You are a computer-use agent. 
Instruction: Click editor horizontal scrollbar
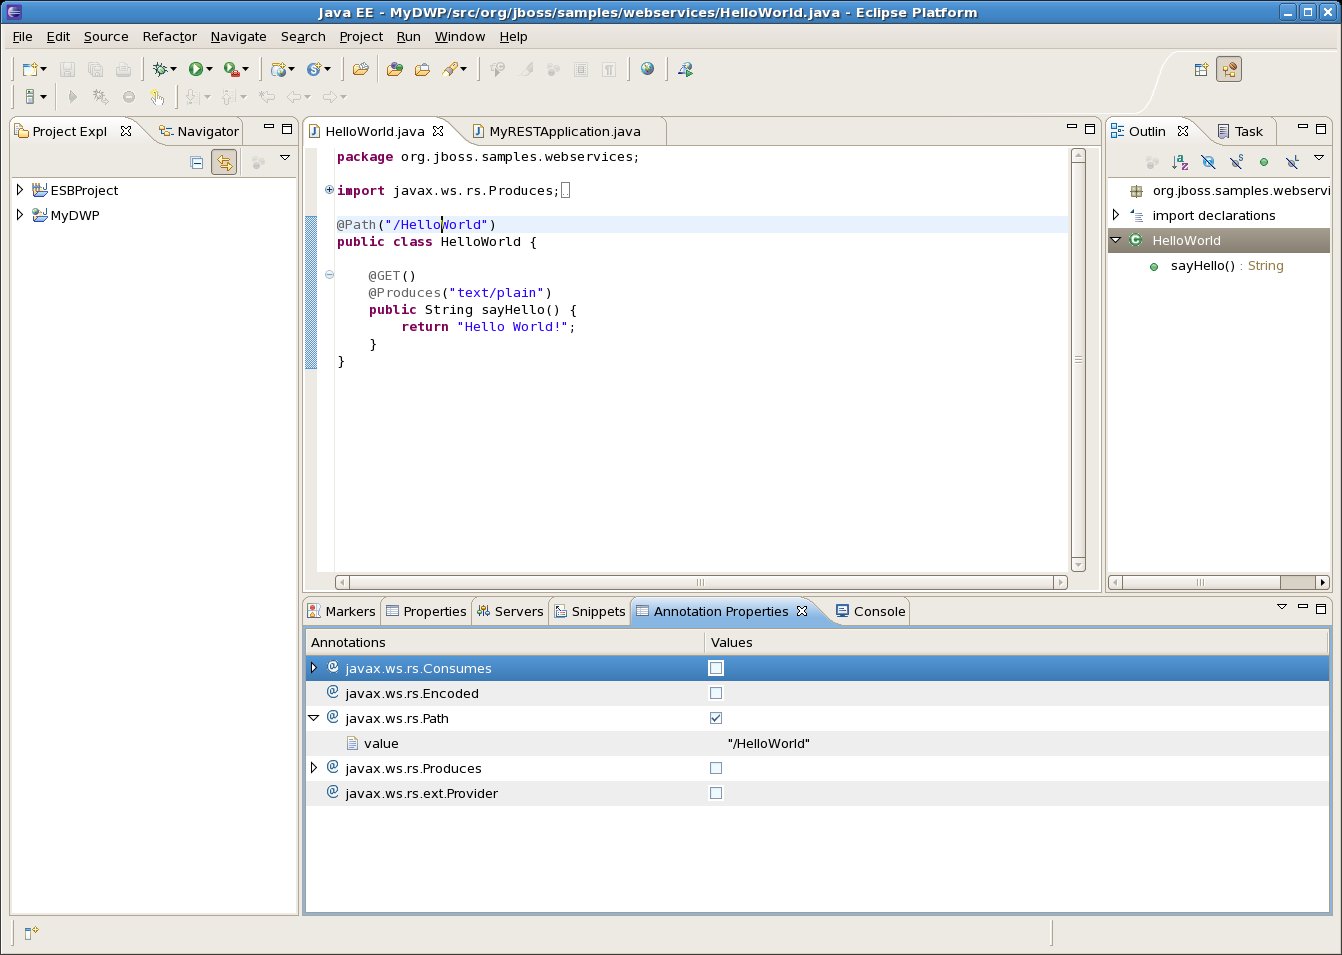(x=701, y=582)
